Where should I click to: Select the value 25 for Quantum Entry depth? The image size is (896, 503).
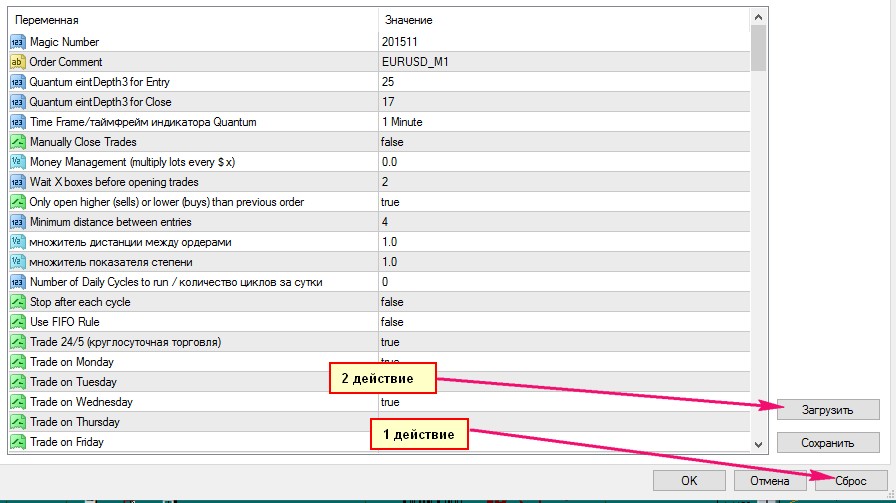coord(388,82)
